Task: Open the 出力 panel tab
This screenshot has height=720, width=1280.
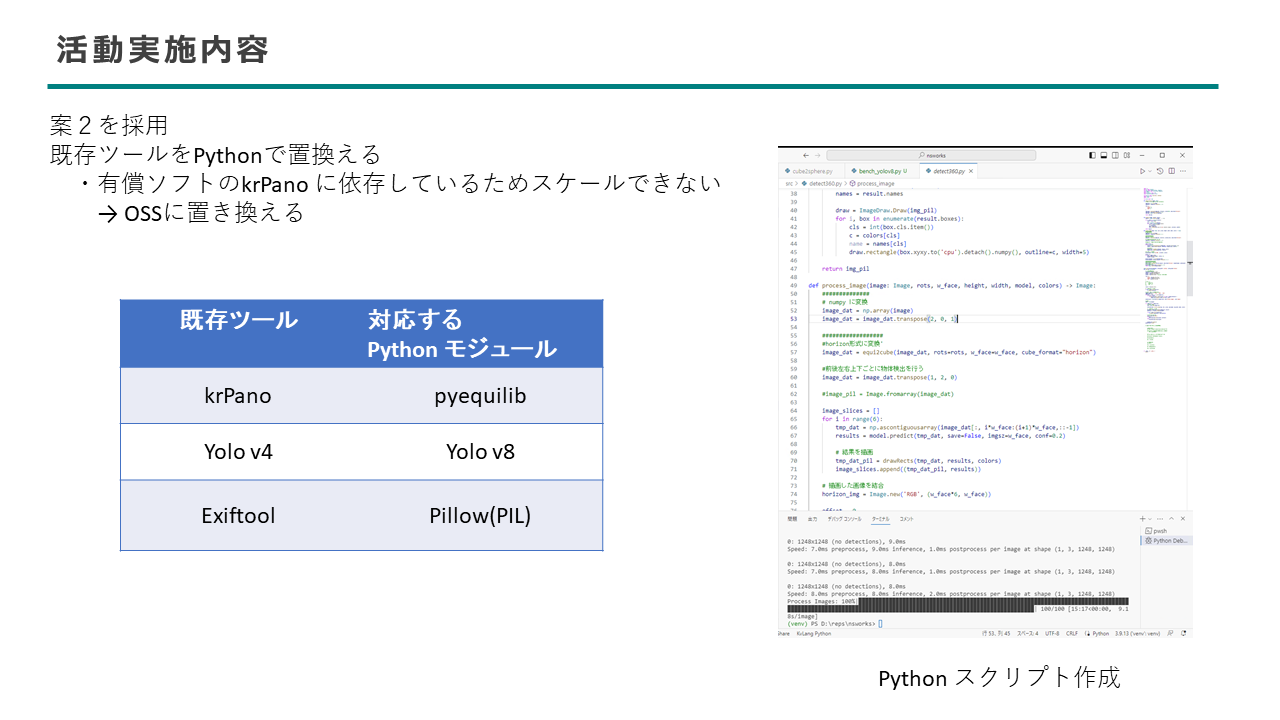Action: point(812,519)
